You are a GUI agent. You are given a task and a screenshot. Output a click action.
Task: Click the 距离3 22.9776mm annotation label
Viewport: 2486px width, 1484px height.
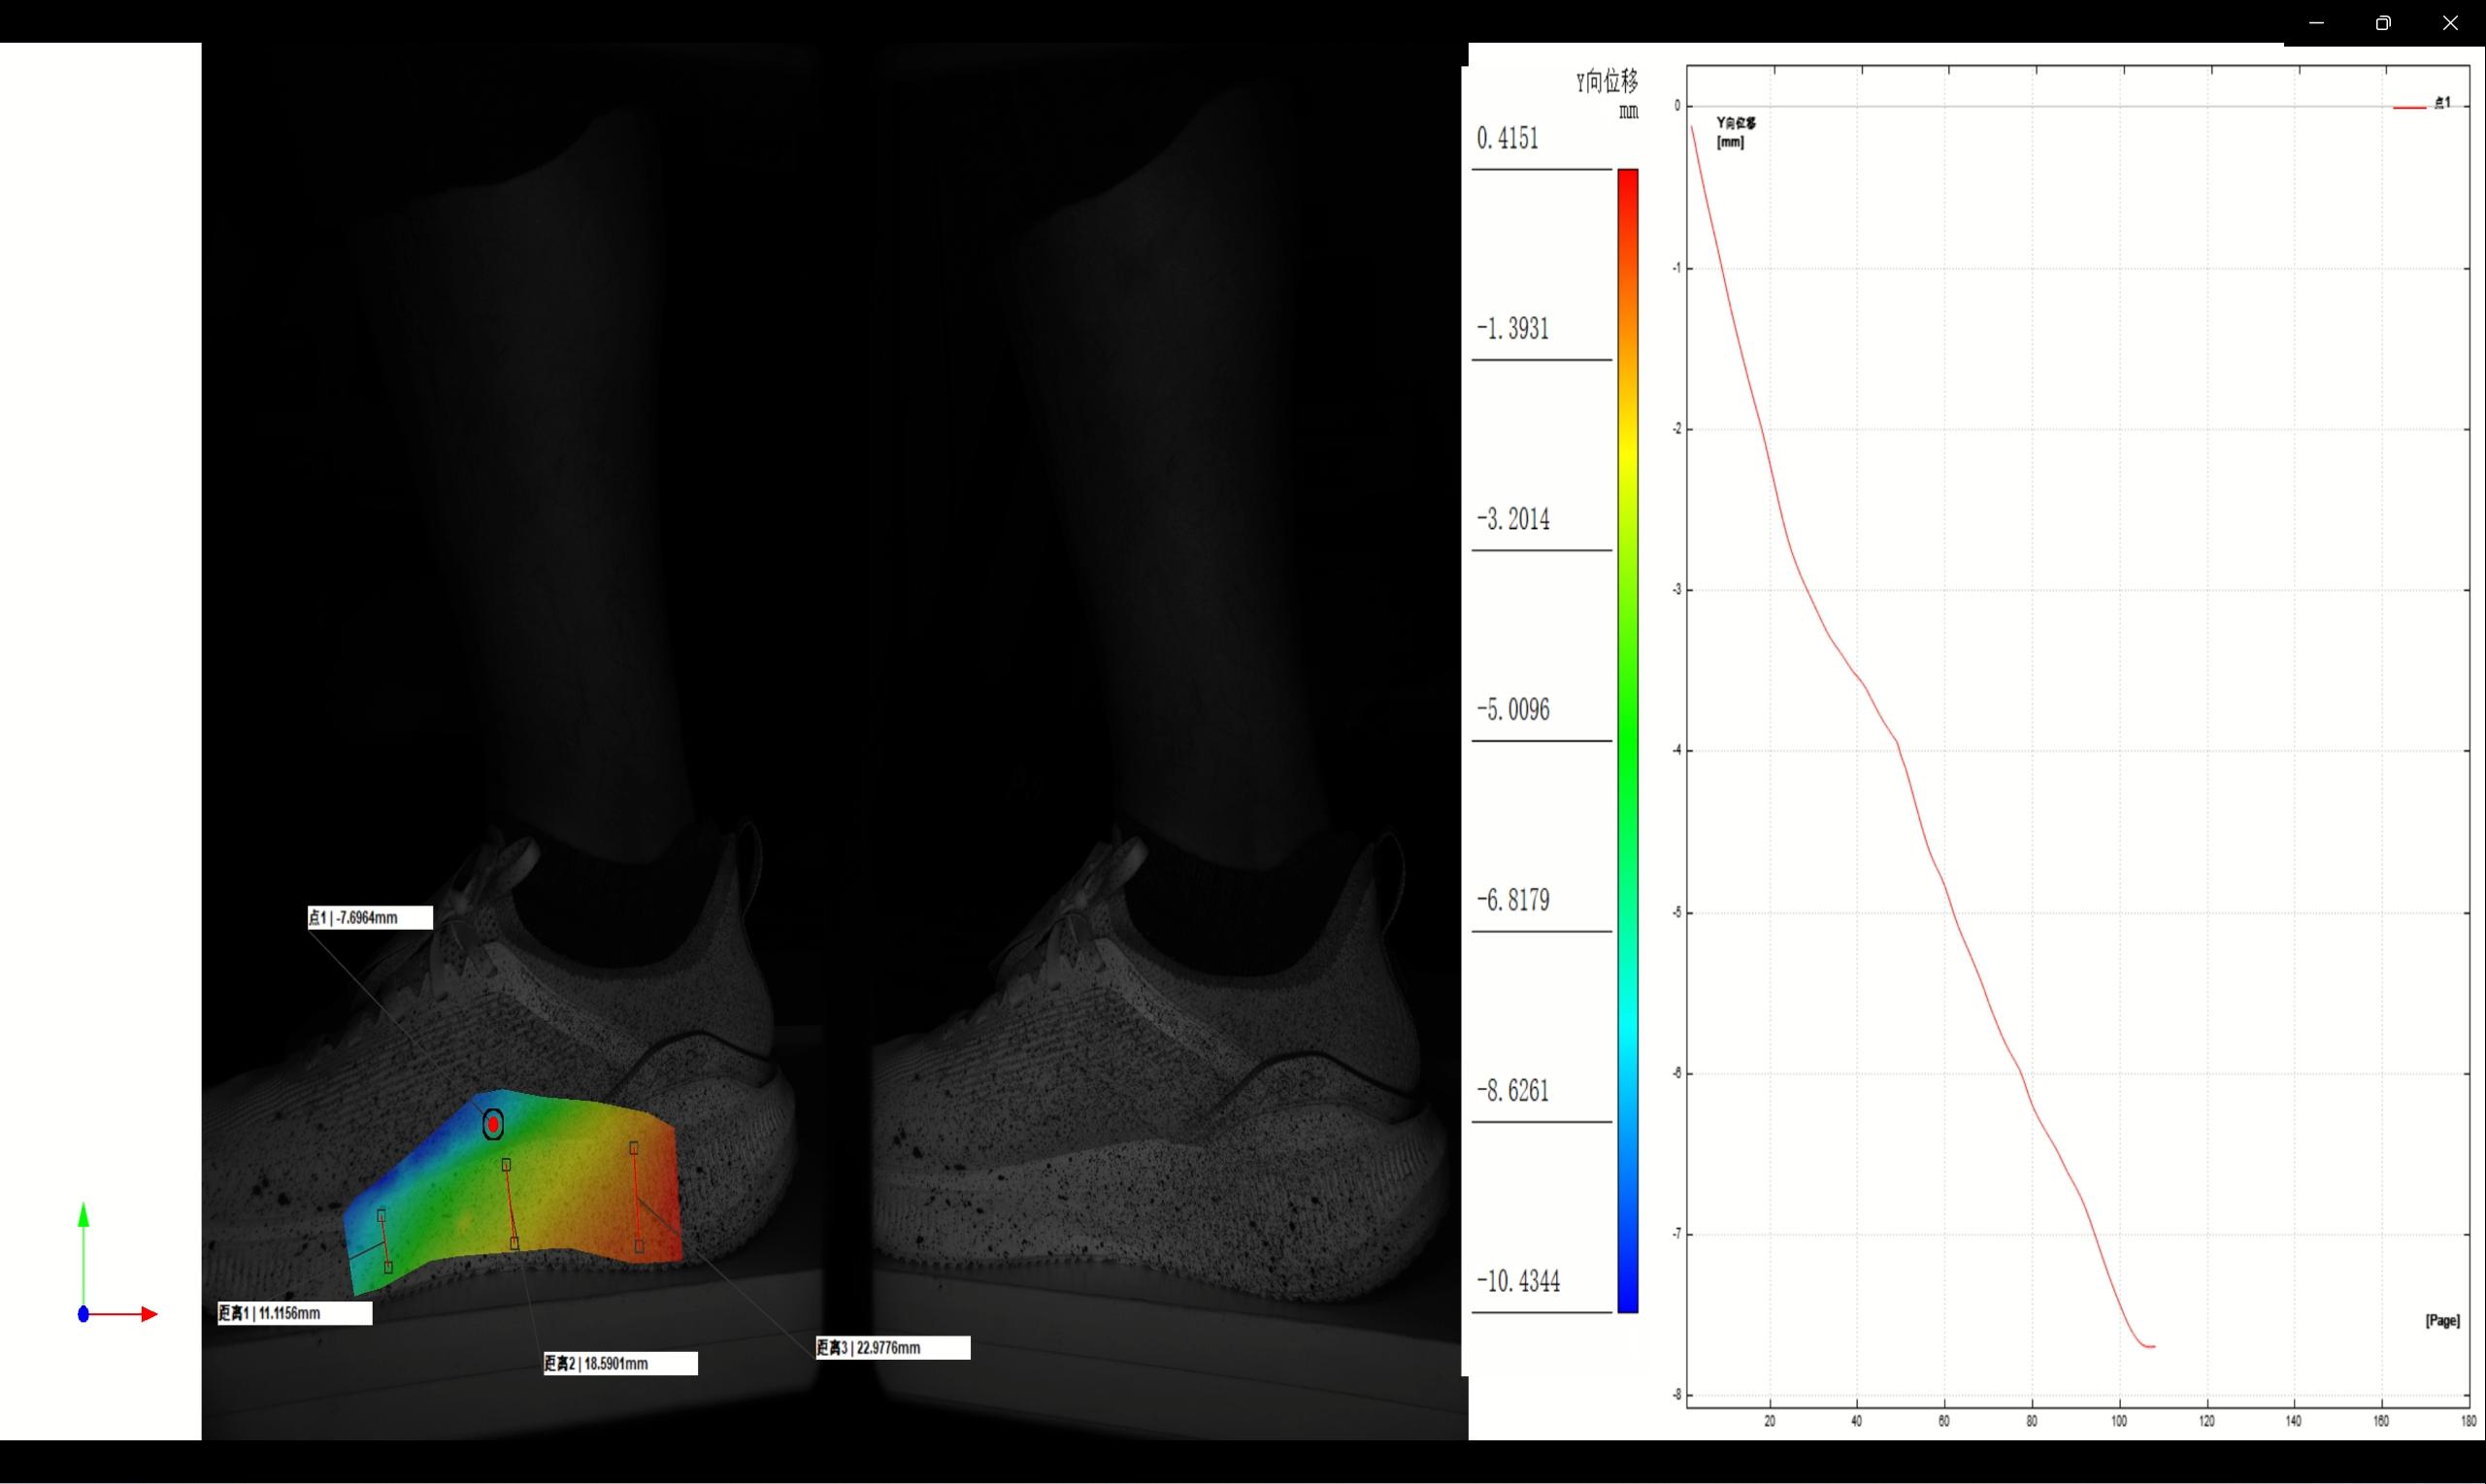(x=892, y=1348)
